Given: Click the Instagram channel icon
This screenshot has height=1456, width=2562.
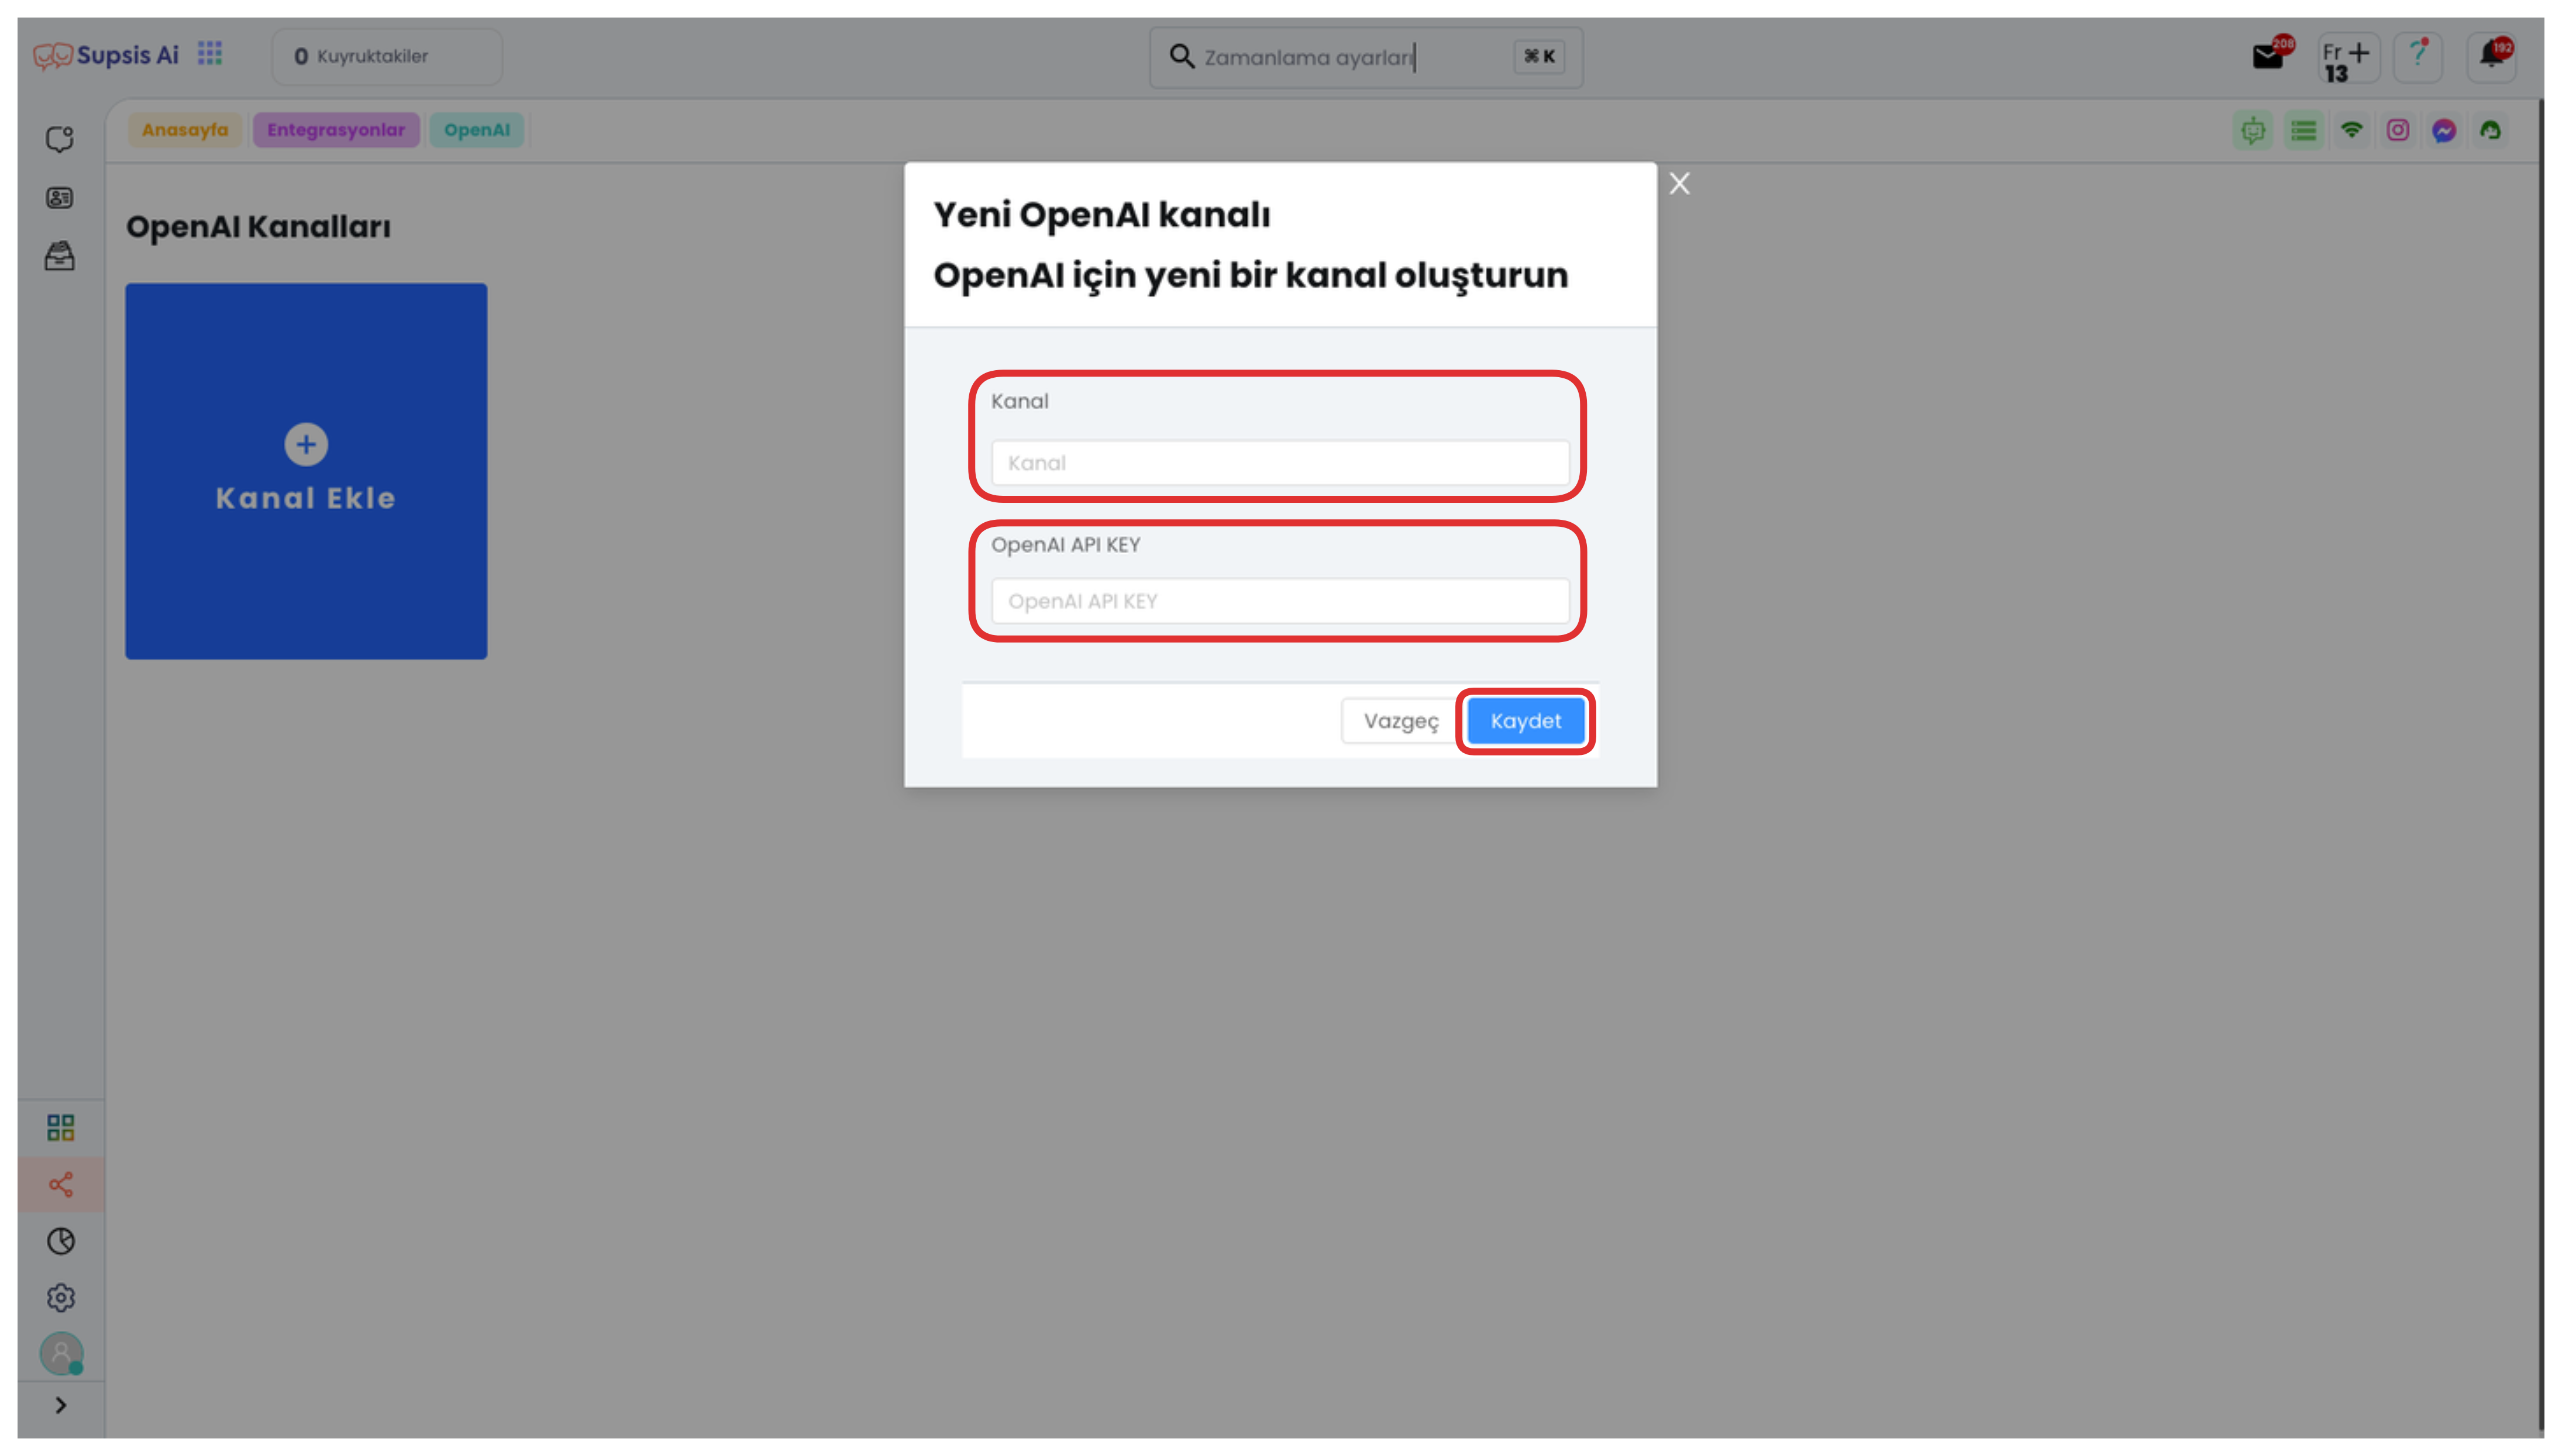Looking at the screenshot, I should click(x=2398, y=130).
